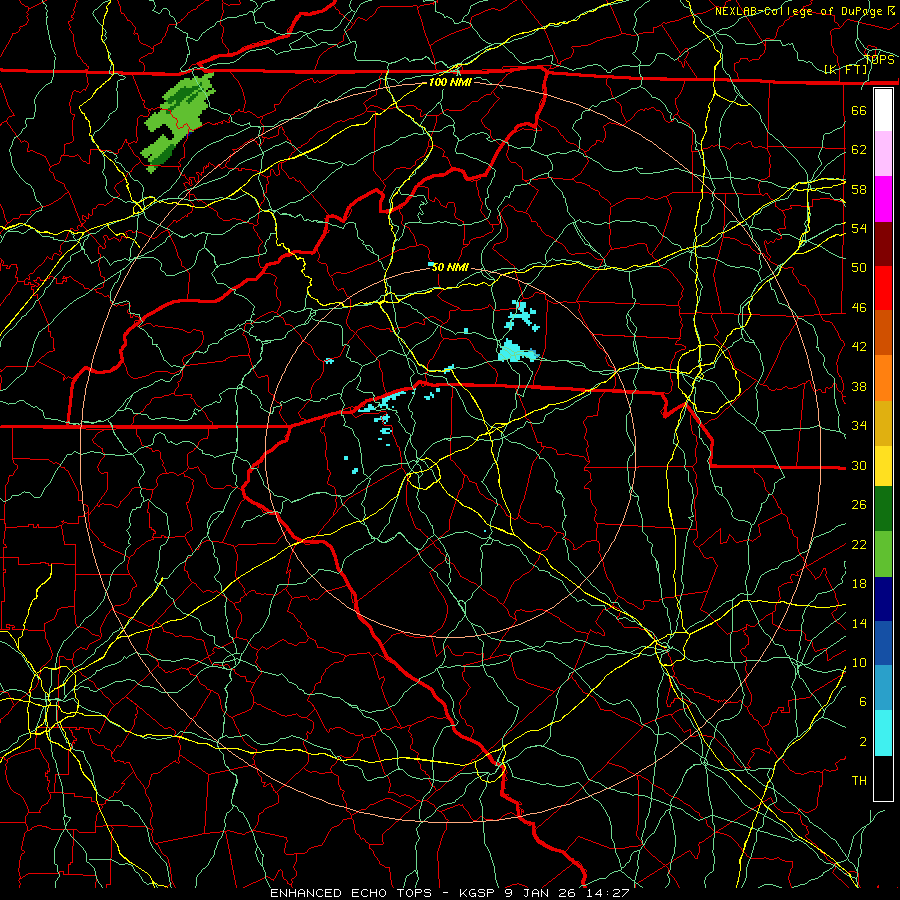
Task: Click the 'TH' legend label
Action: [859, 781]
